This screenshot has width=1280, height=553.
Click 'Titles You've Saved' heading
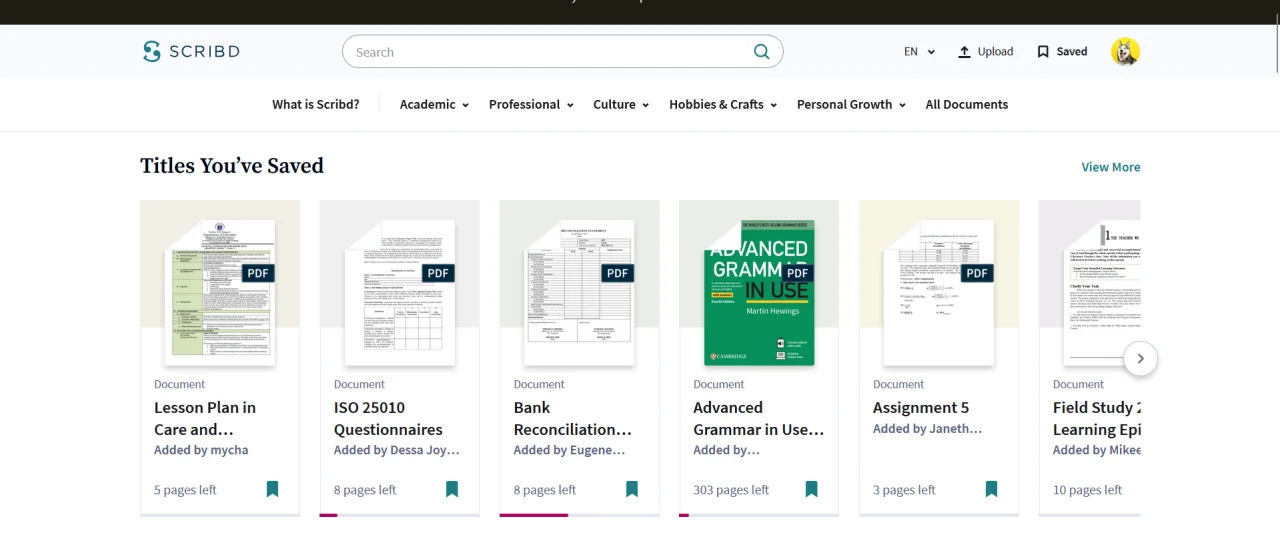(232, 166)
